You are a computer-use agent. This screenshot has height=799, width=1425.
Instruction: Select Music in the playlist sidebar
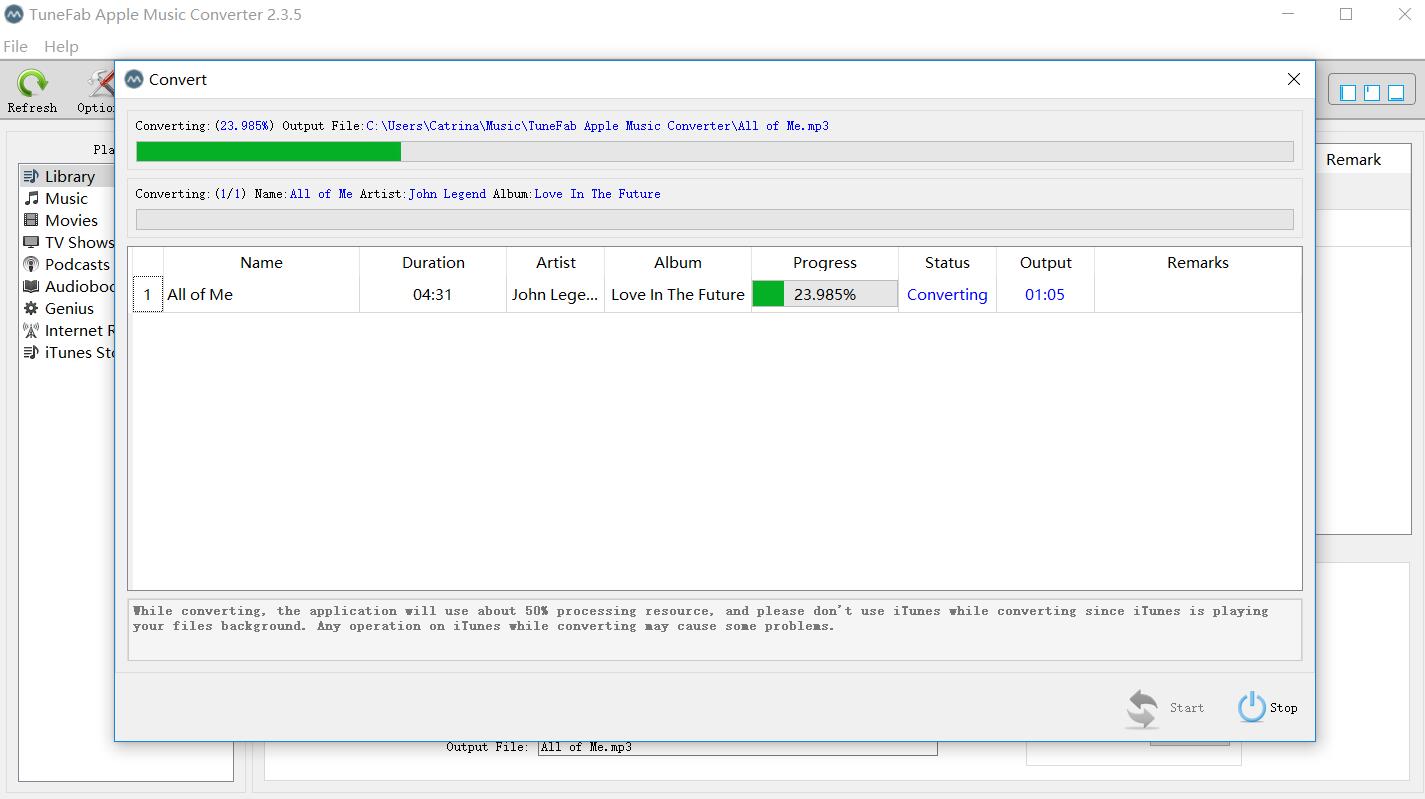66,198
